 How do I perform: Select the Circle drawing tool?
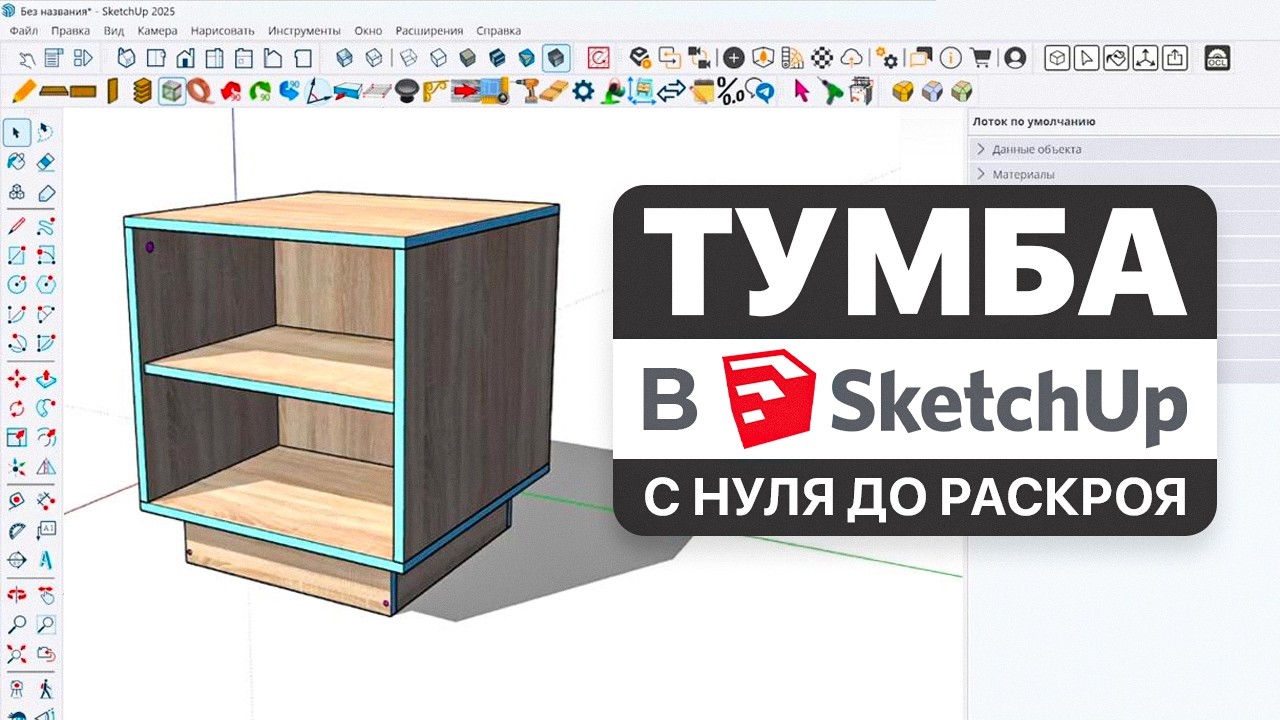(17, 285)
